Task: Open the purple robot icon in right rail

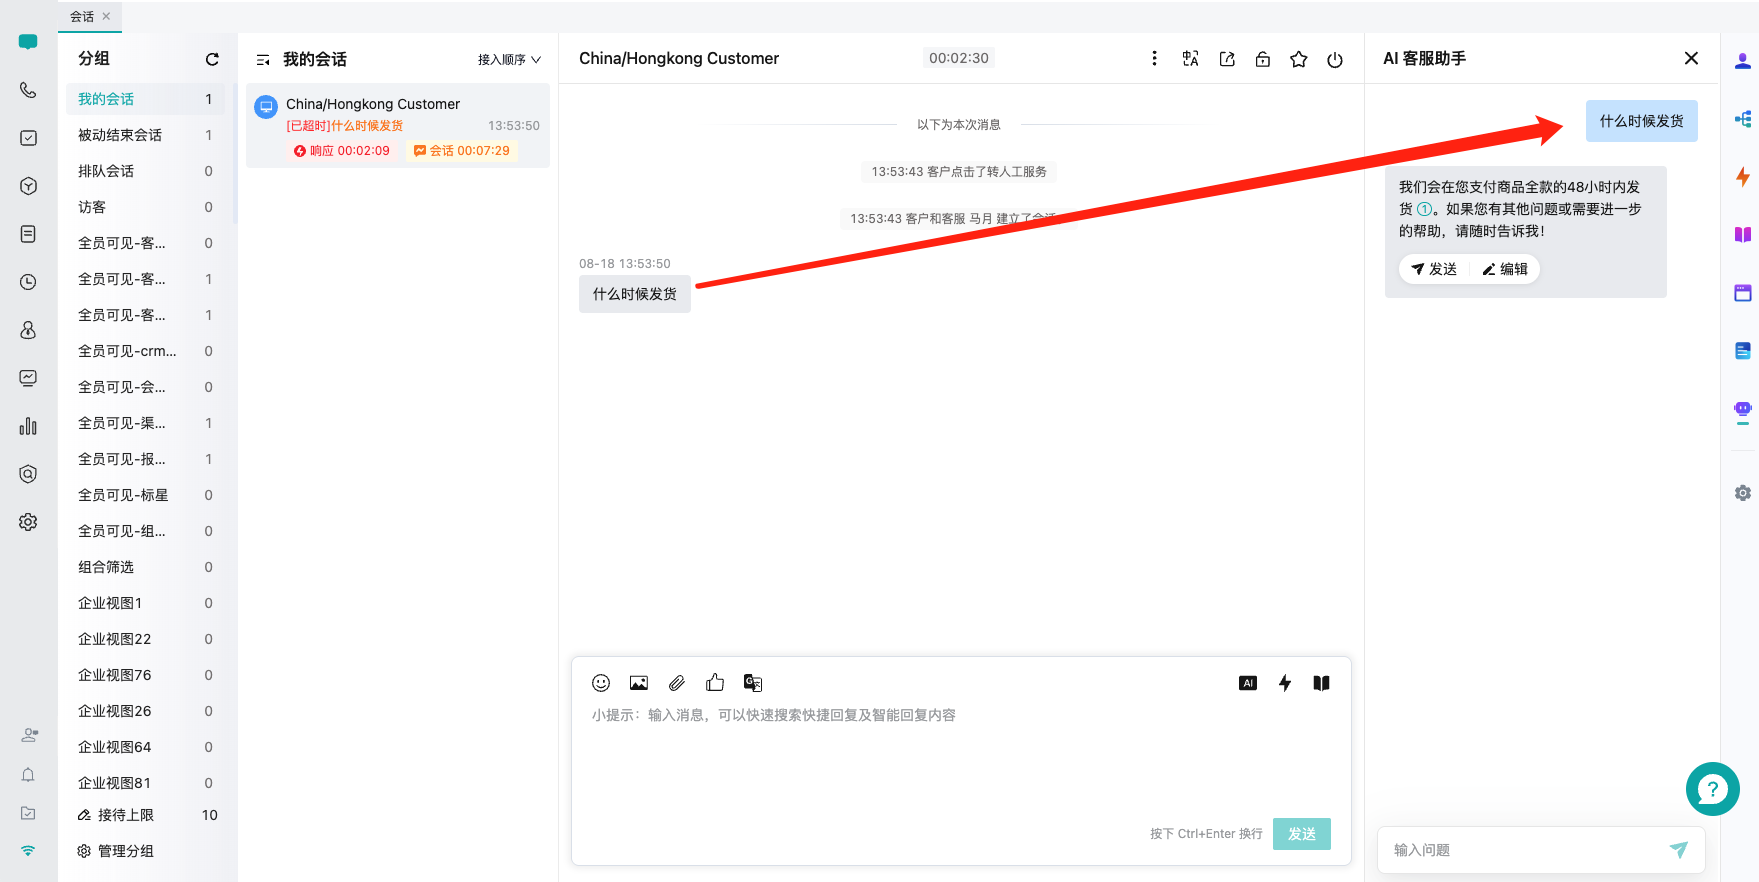Action: (1742, 409)
